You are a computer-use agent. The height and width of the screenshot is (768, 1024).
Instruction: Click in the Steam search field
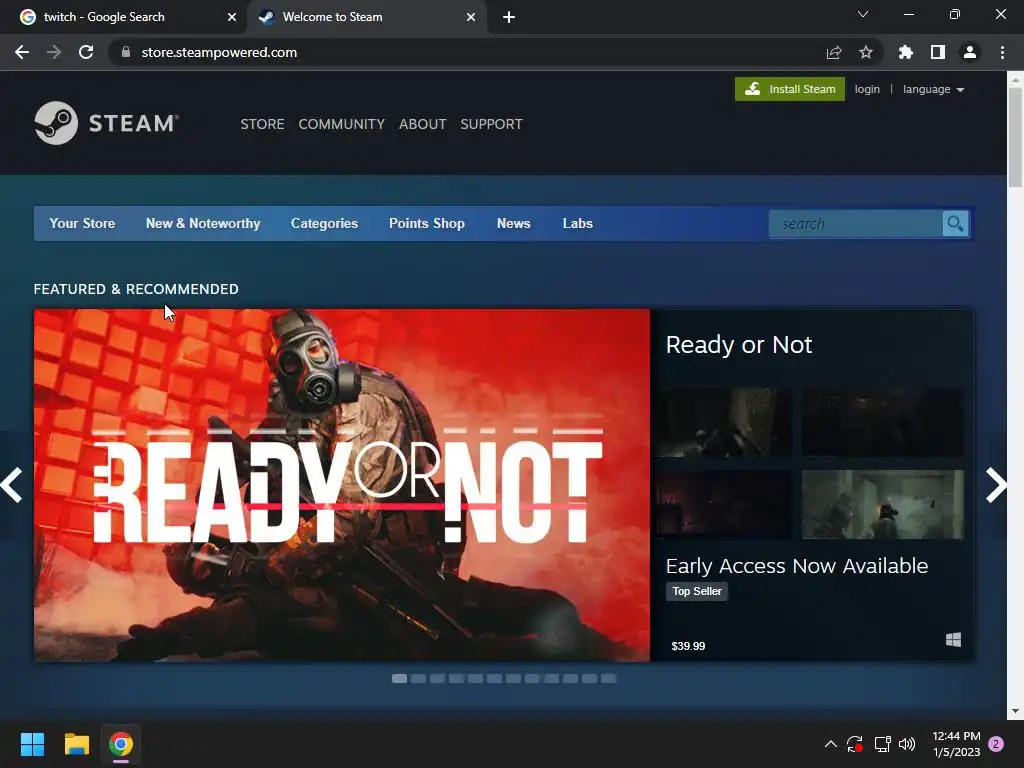pyautogui.click(x=856, y=224)
